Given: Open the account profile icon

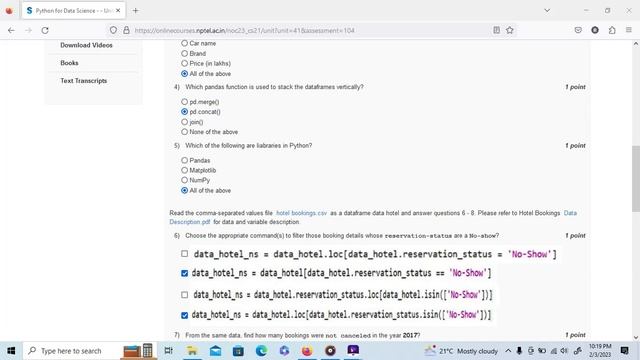Looking at the screenshot, I should 595,30.
